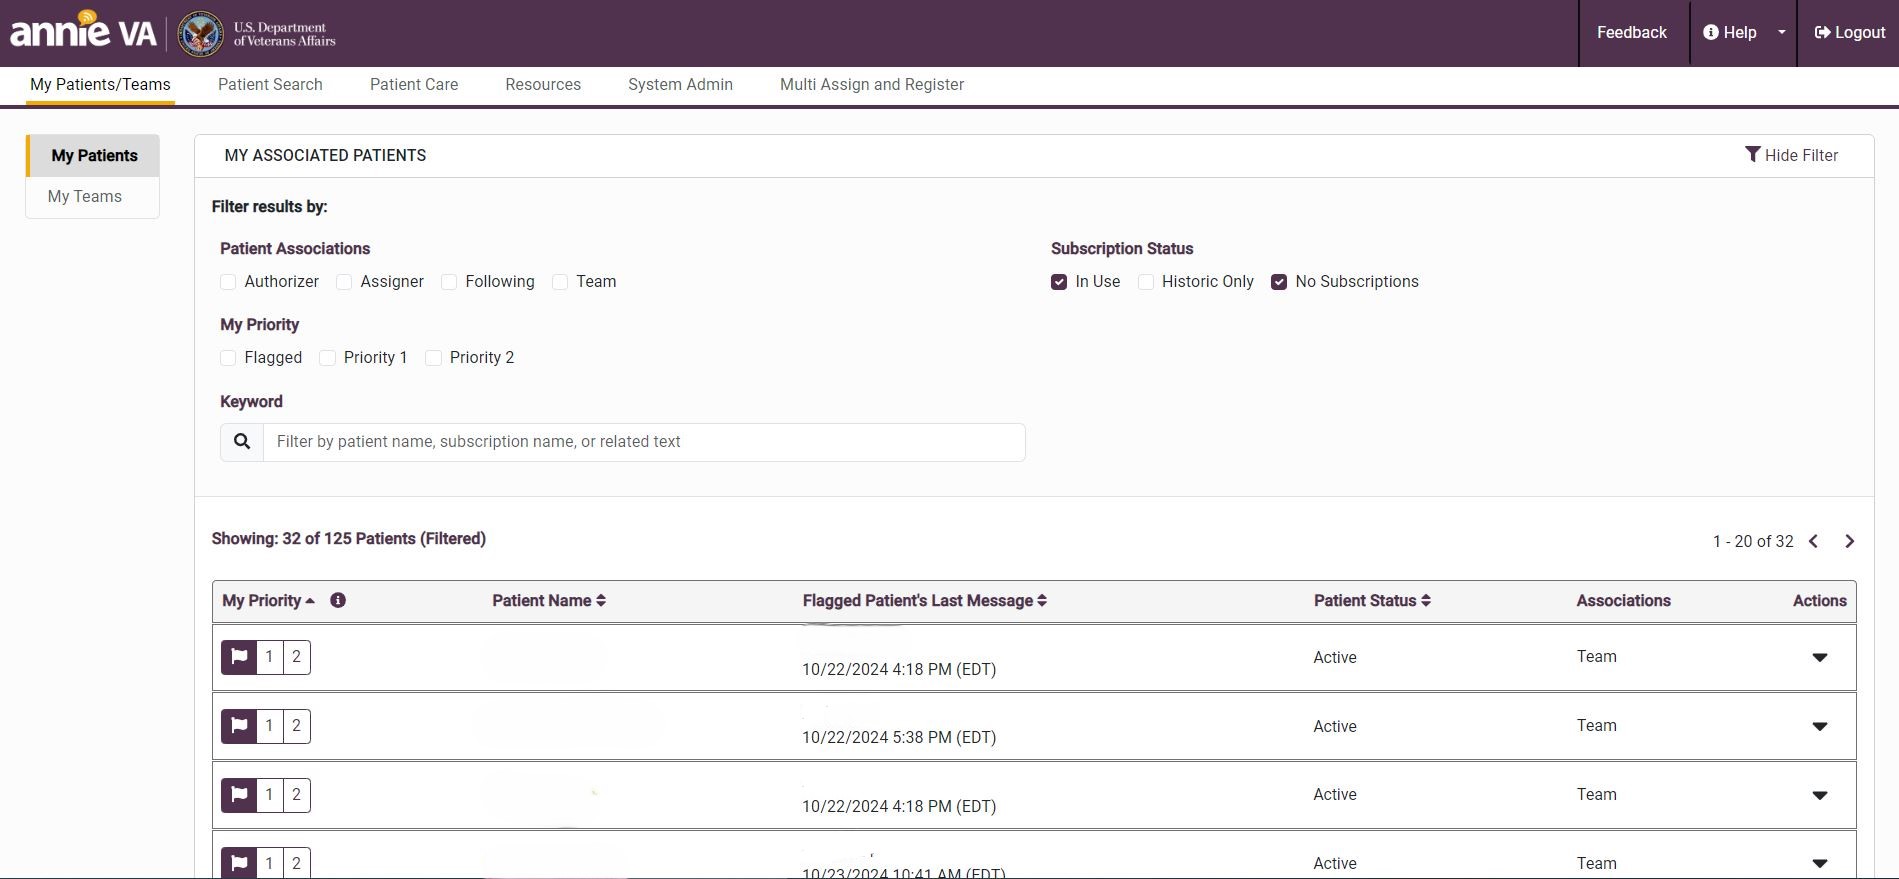Uncheck the In Use subscription status
1899x879 pixels.
[x=1059, y=282]
